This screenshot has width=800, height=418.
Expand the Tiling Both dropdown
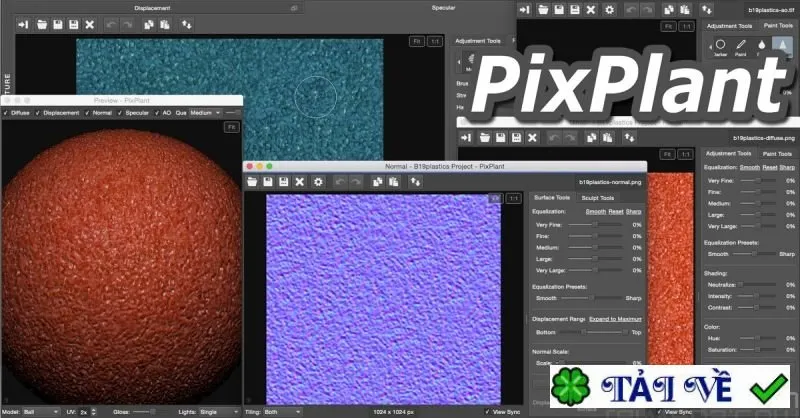click(283, 412)
